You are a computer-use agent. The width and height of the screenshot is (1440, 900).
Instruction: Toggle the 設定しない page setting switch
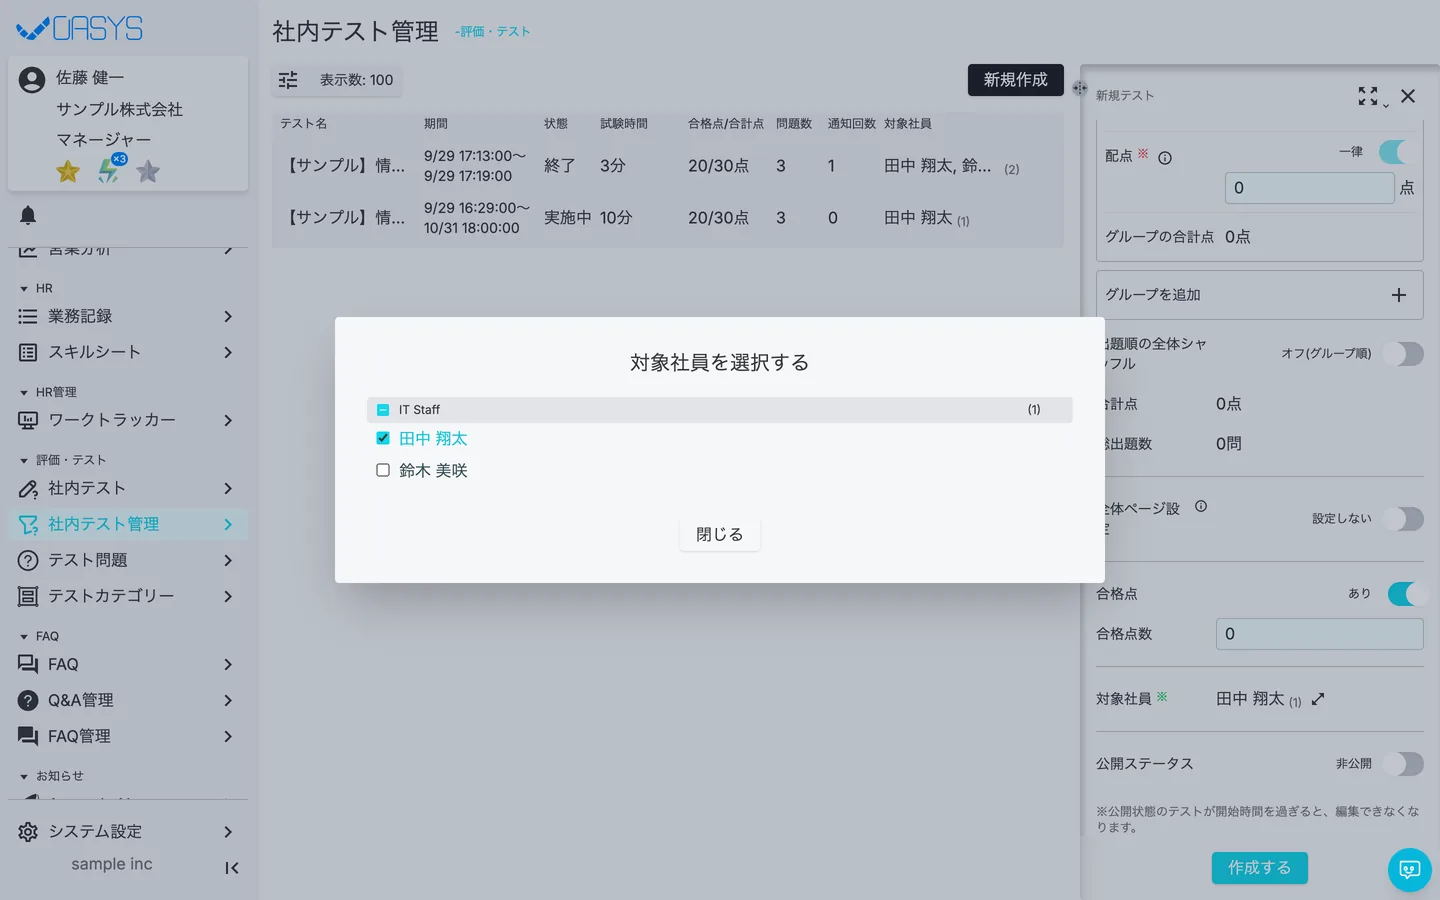[1403, 519]
